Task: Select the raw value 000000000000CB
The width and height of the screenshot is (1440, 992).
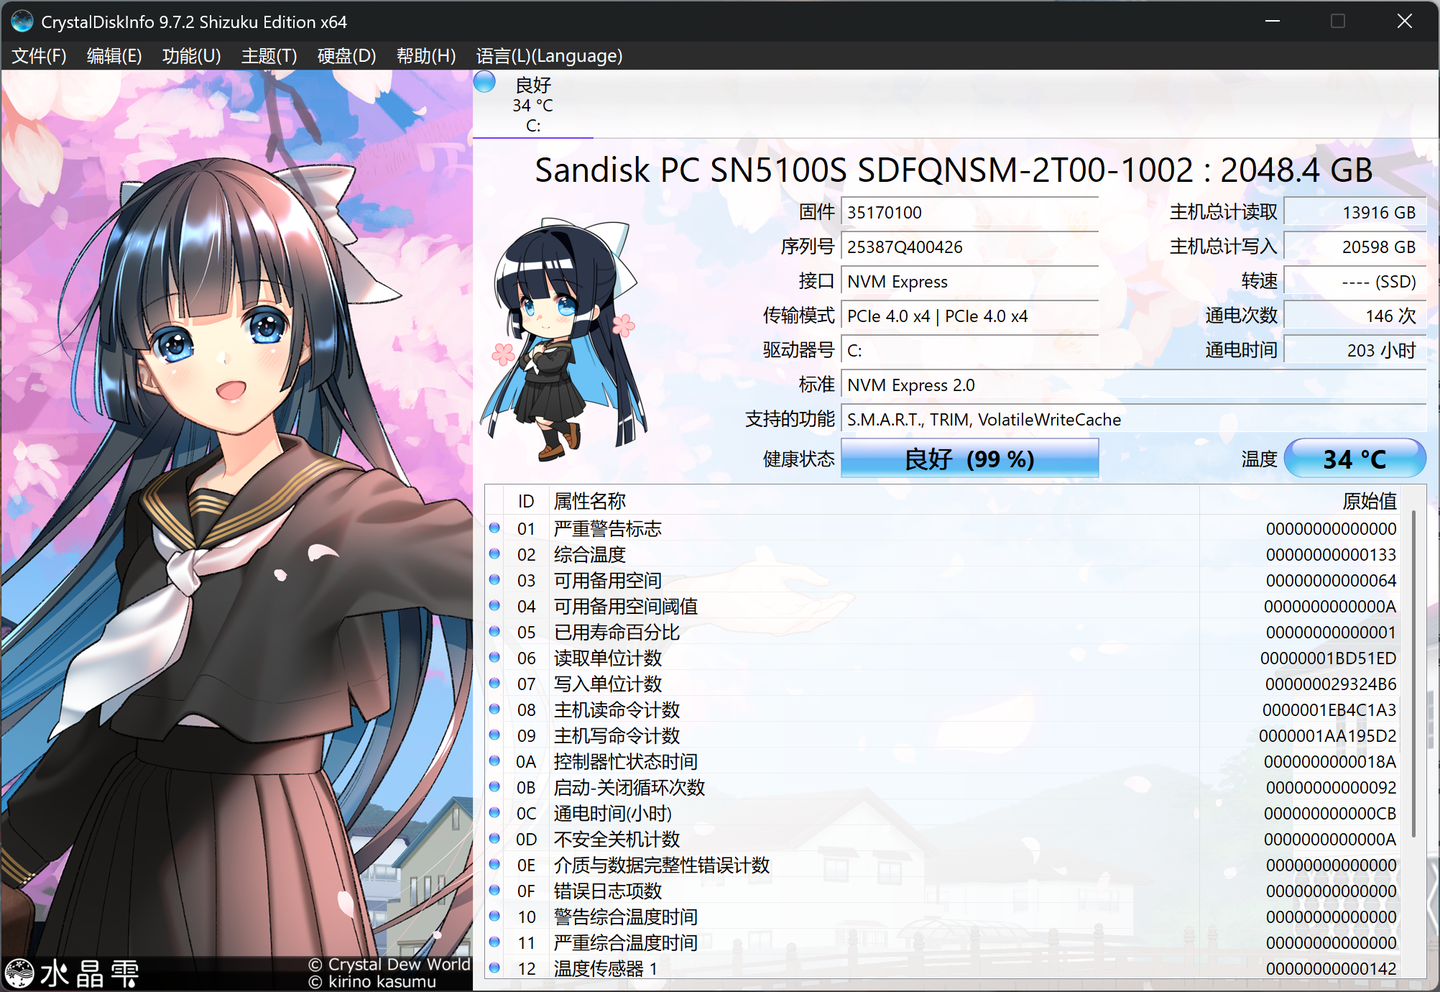Action: [1330, 813]
